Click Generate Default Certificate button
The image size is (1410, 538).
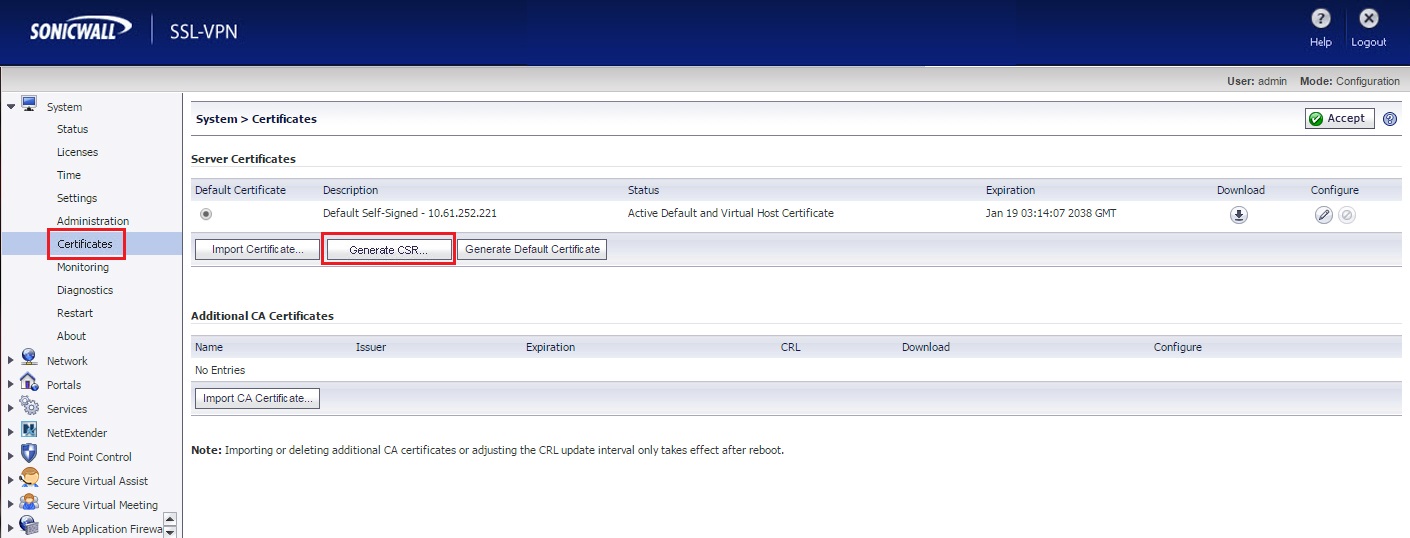(x=532, y=250)
